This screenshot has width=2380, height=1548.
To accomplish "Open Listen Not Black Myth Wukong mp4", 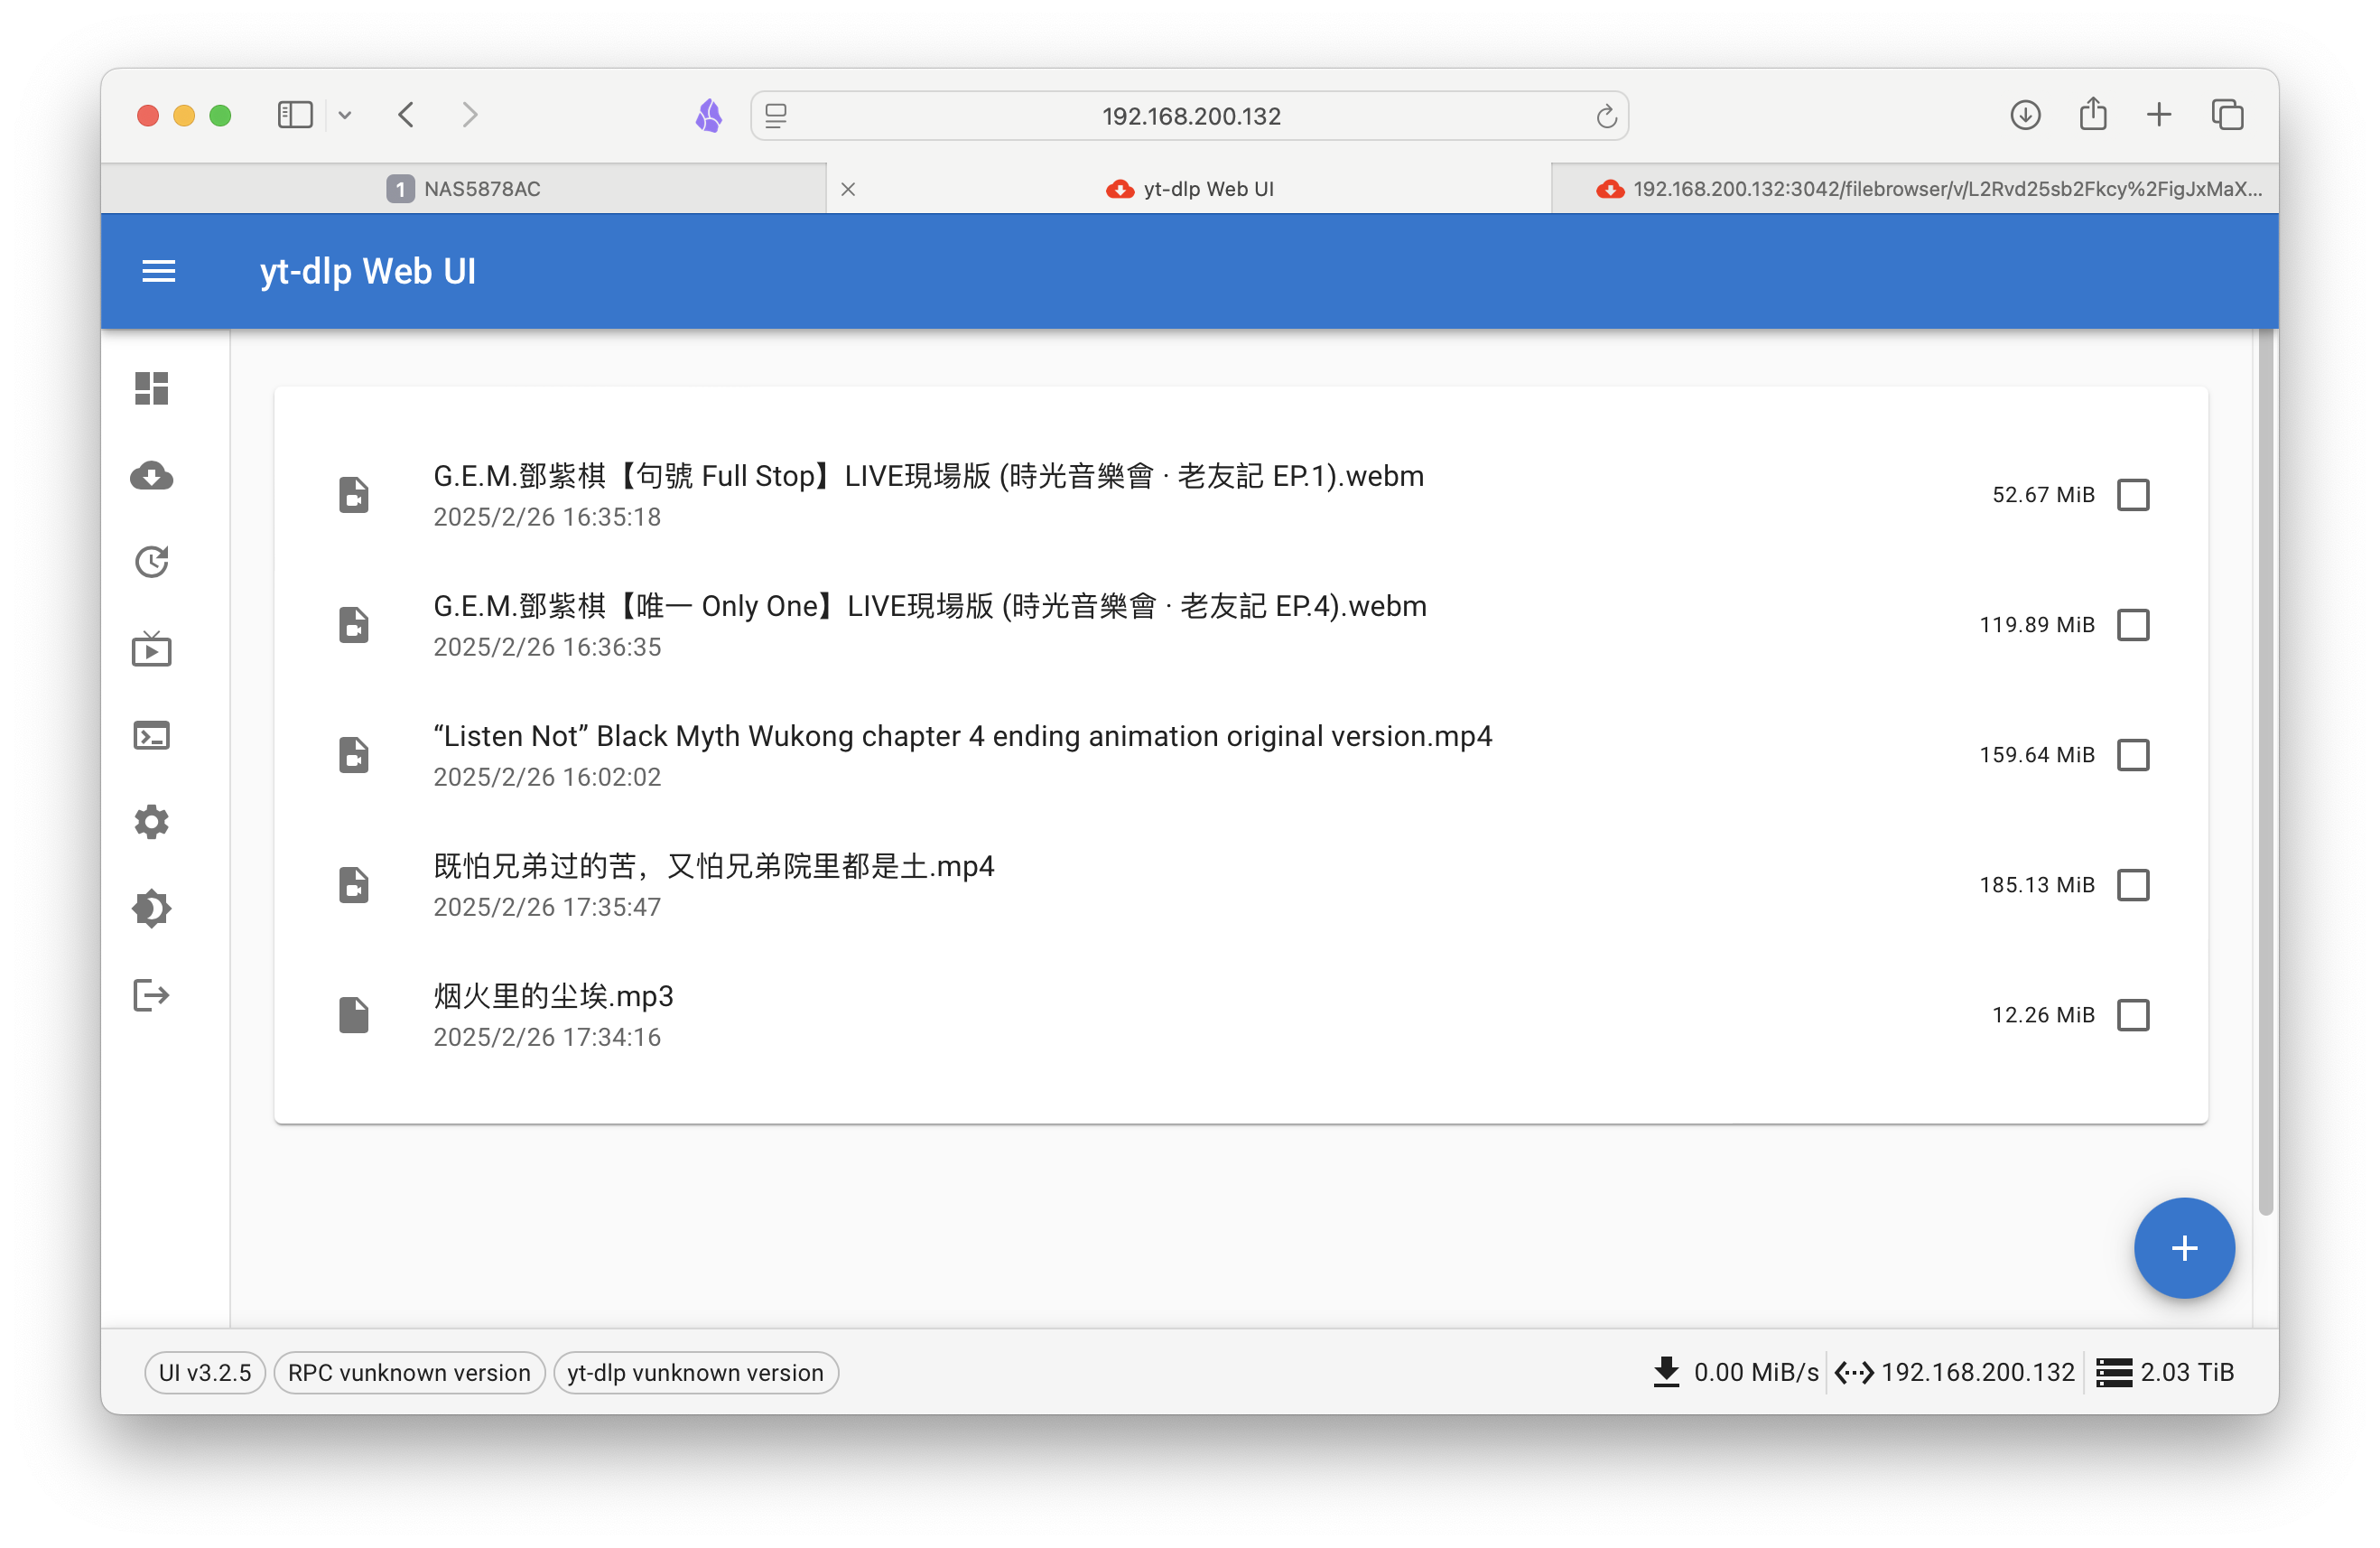I will click(x=962, y=736).
